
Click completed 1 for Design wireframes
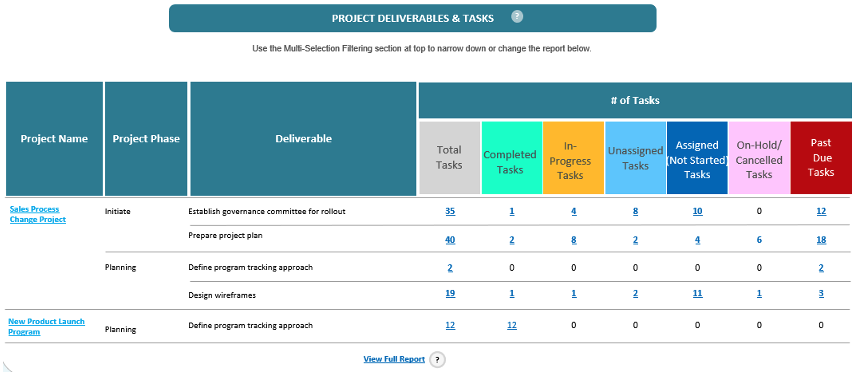click(x=512, y=294)
